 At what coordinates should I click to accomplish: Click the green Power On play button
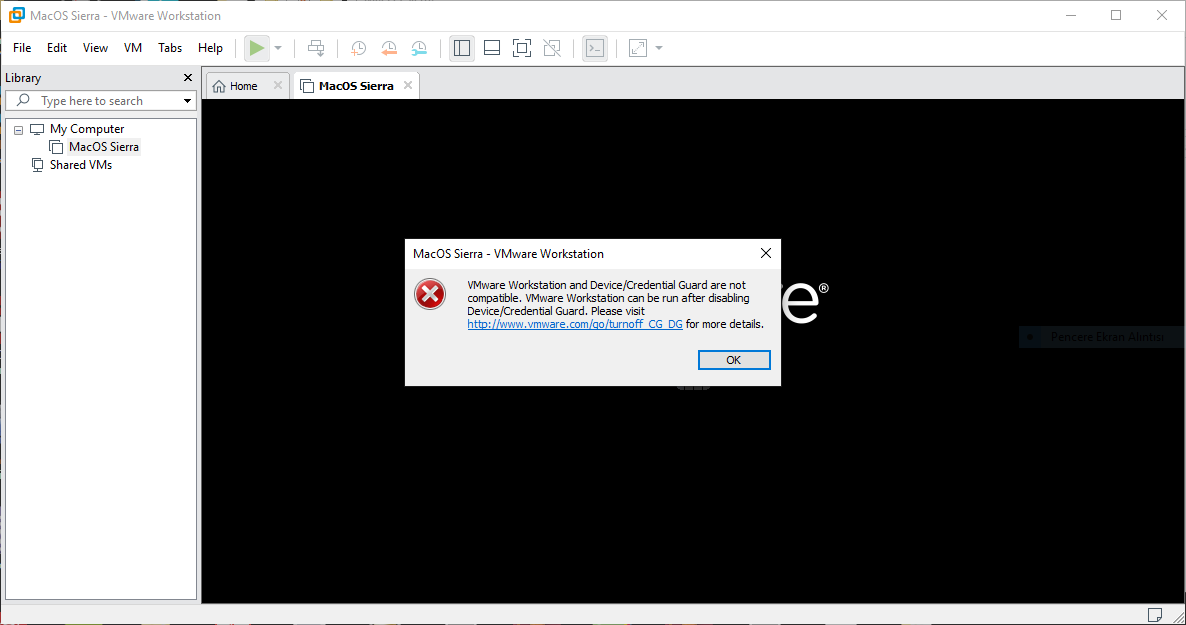[x=257, y=48]
